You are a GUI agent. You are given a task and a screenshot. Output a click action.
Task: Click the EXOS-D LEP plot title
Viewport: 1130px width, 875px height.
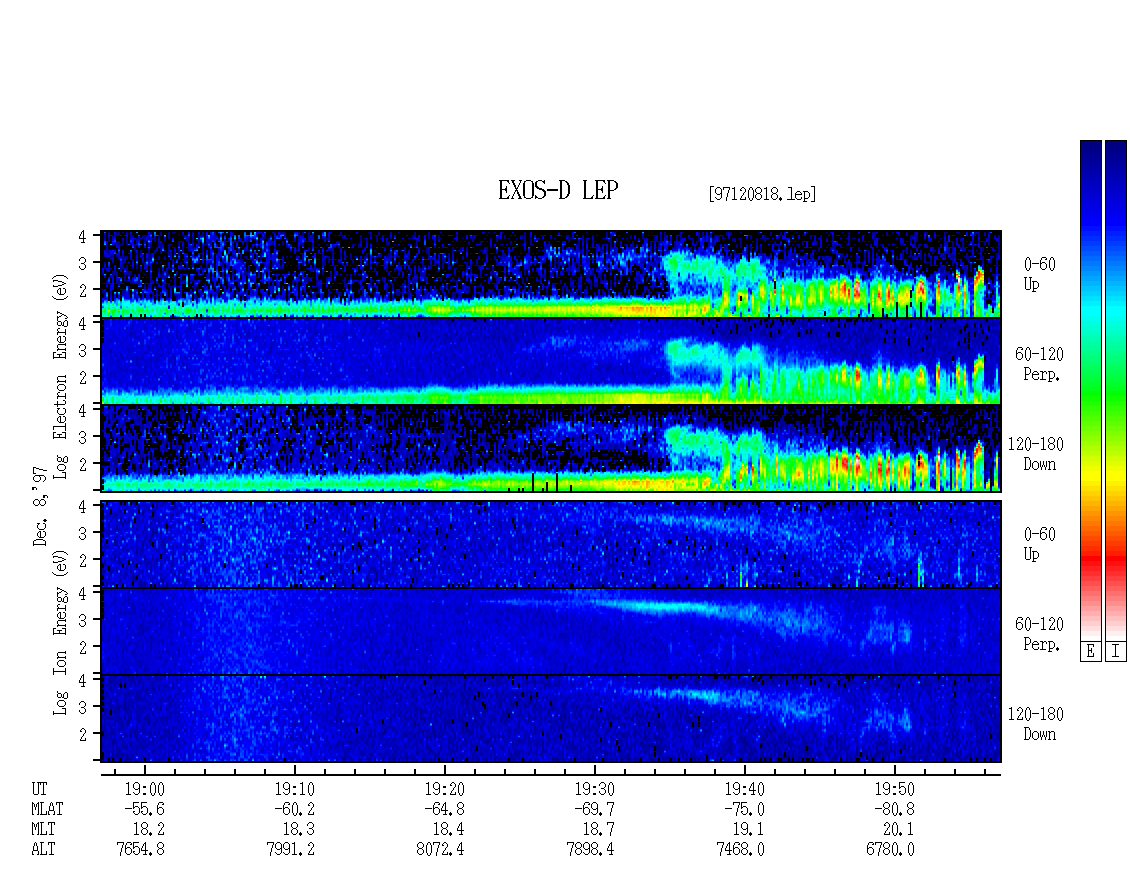click(558, 190)
